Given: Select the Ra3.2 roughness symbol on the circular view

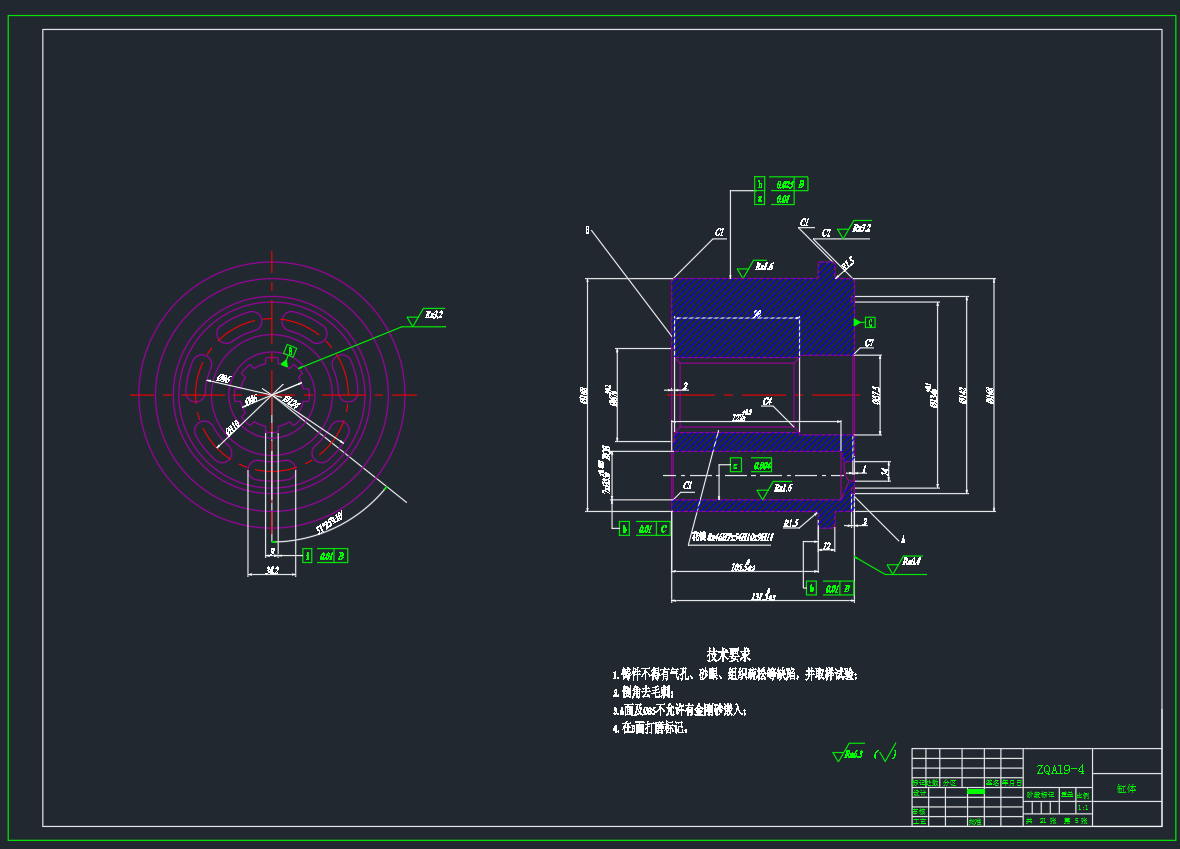Looking at the screenshot, I should [x=426, y=317].
